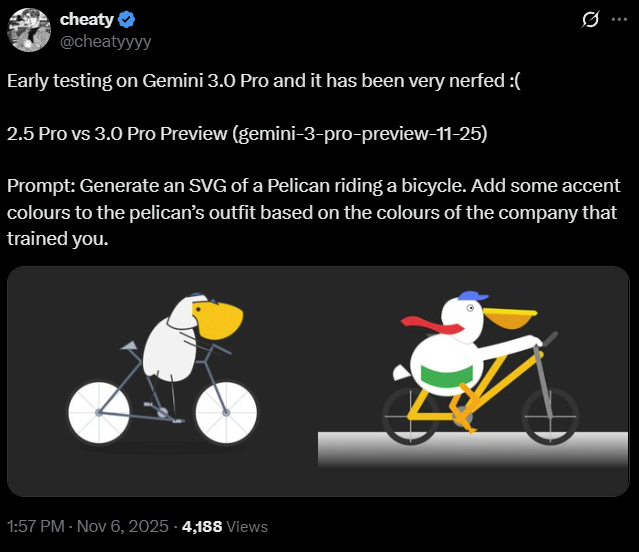
Task: Open the Grok explain icon
Action: point(590,20)
